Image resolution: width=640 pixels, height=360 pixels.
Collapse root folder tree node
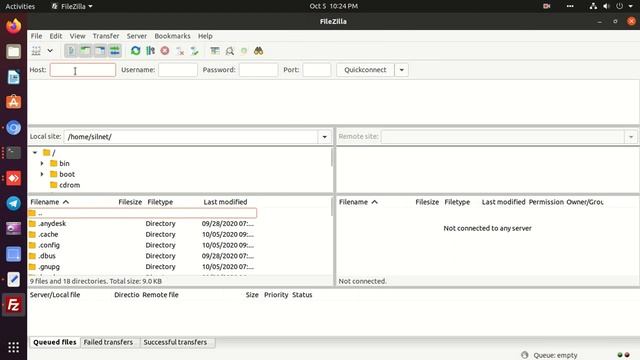coord(35,153)
